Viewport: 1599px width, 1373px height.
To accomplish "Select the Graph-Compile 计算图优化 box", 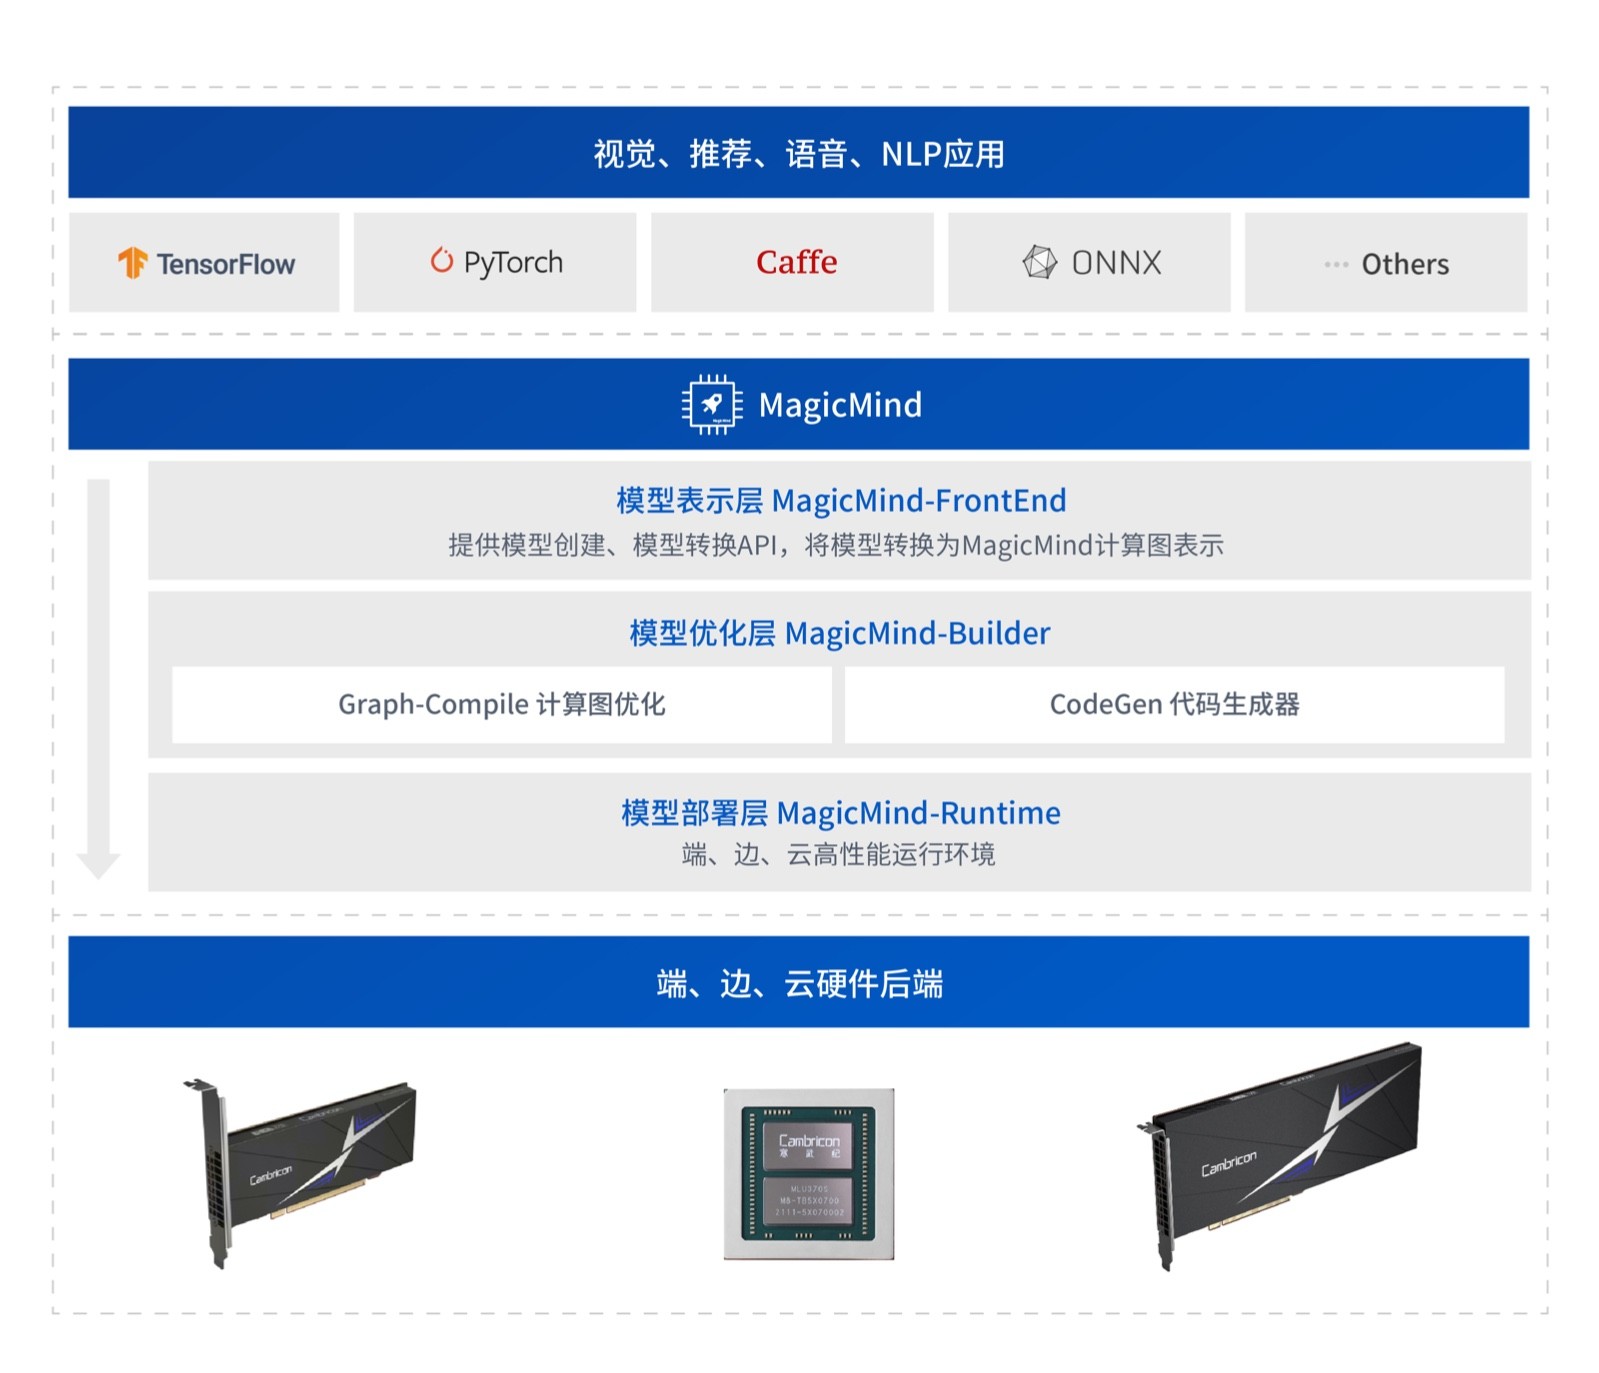I will pos(502,705).
